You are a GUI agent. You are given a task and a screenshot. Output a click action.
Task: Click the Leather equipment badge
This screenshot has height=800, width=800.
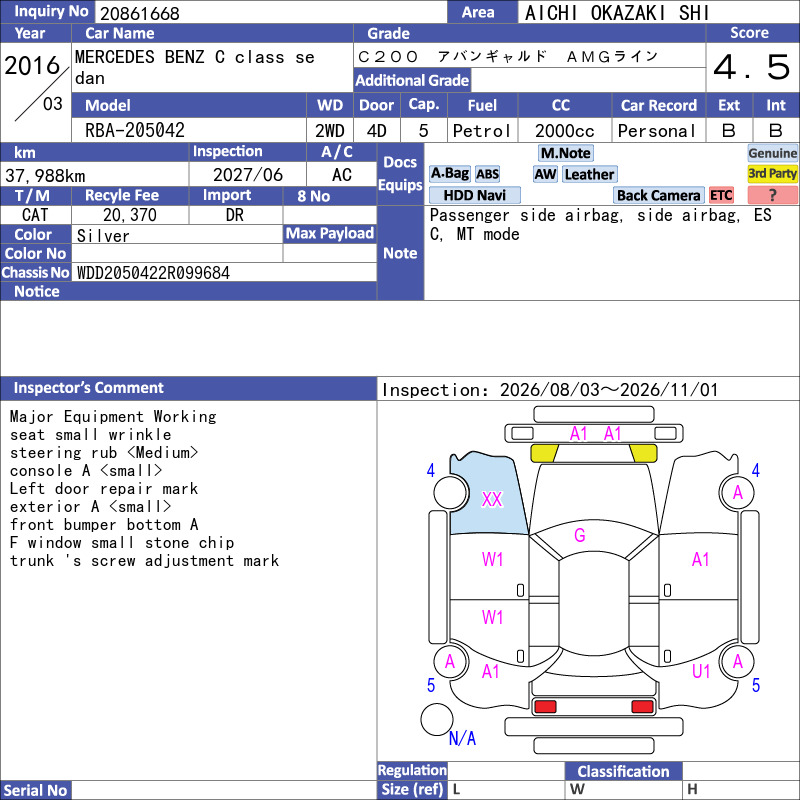(589, 174)
